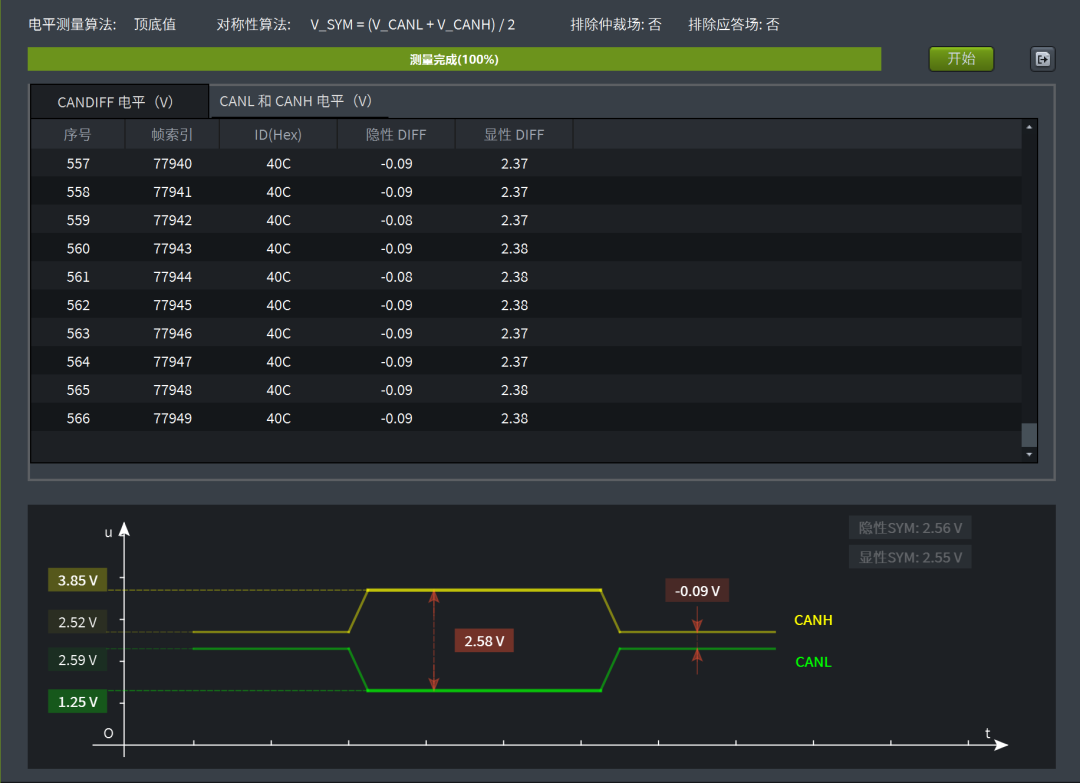Sort by the 帧索引 column header

click(172, 134)
